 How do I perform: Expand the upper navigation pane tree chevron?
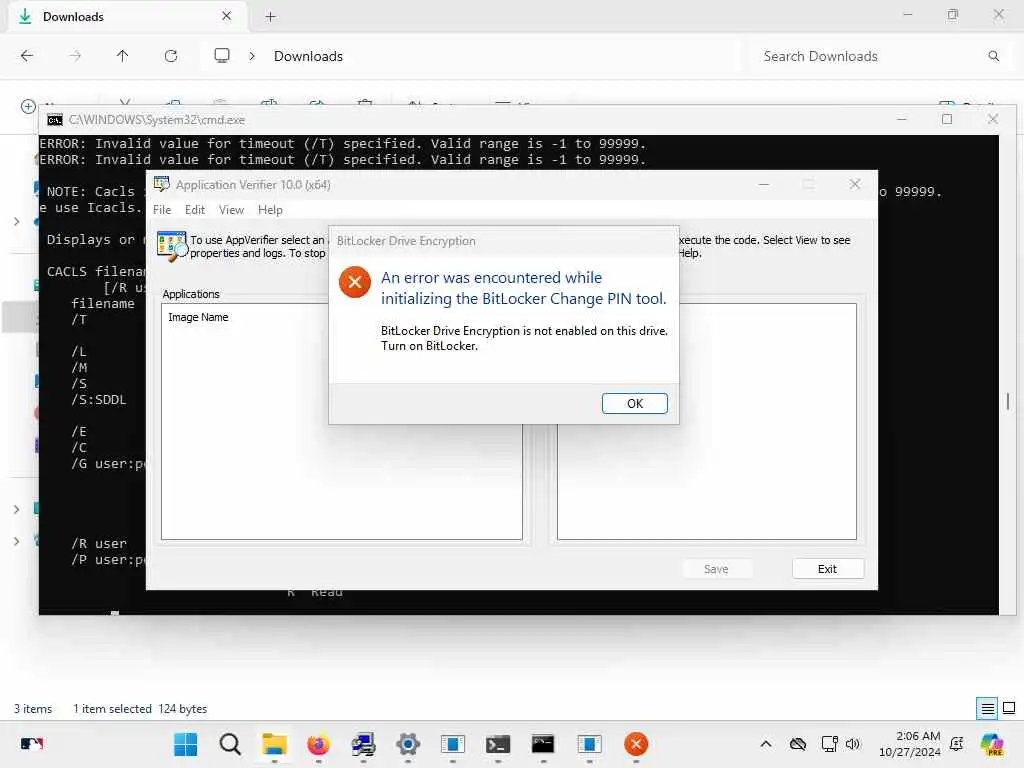16,222
